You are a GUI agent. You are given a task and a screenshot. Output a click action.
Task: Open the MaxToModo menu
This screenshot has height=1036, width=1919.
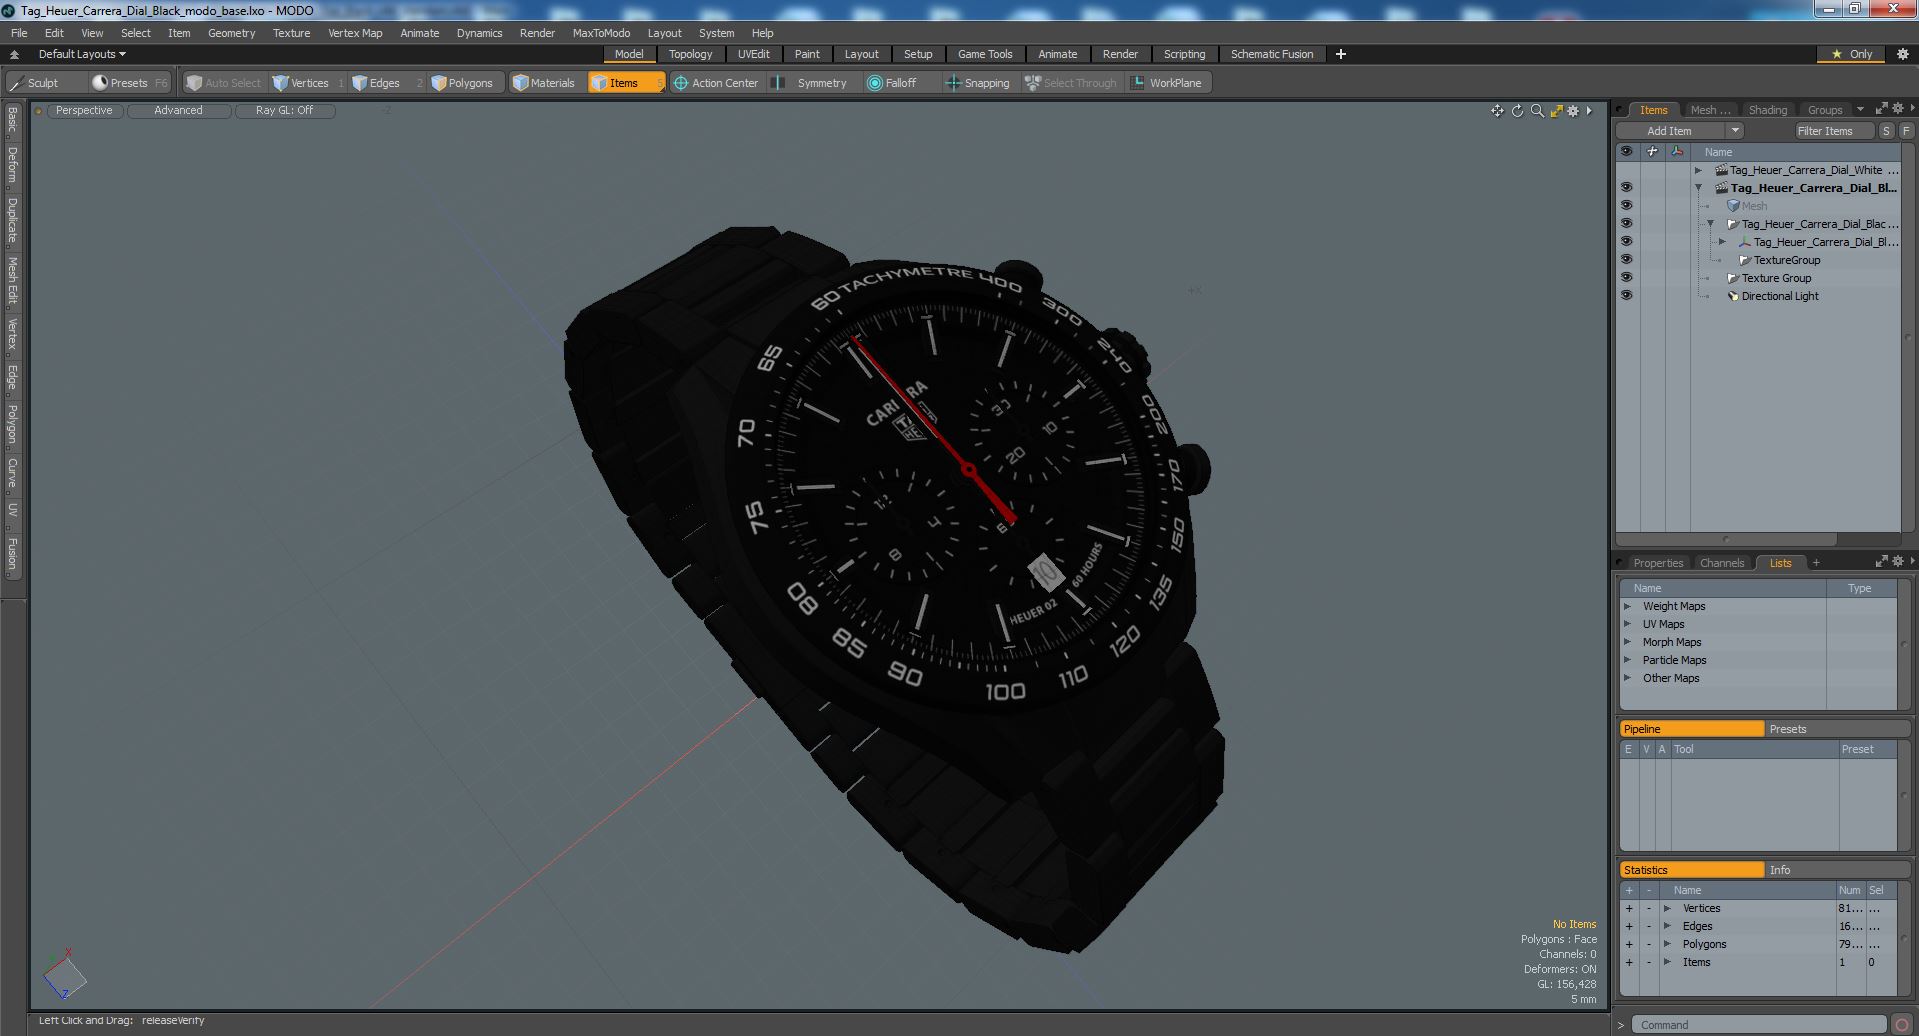coord(601,33)
